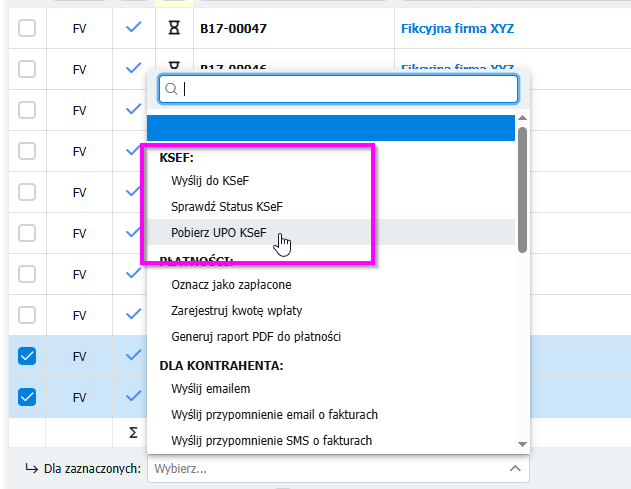The width and height of the screenshot is (631, 489).
Task: Click the dropdown list's vertical scrollbar thumb
Action: (522, 190)
